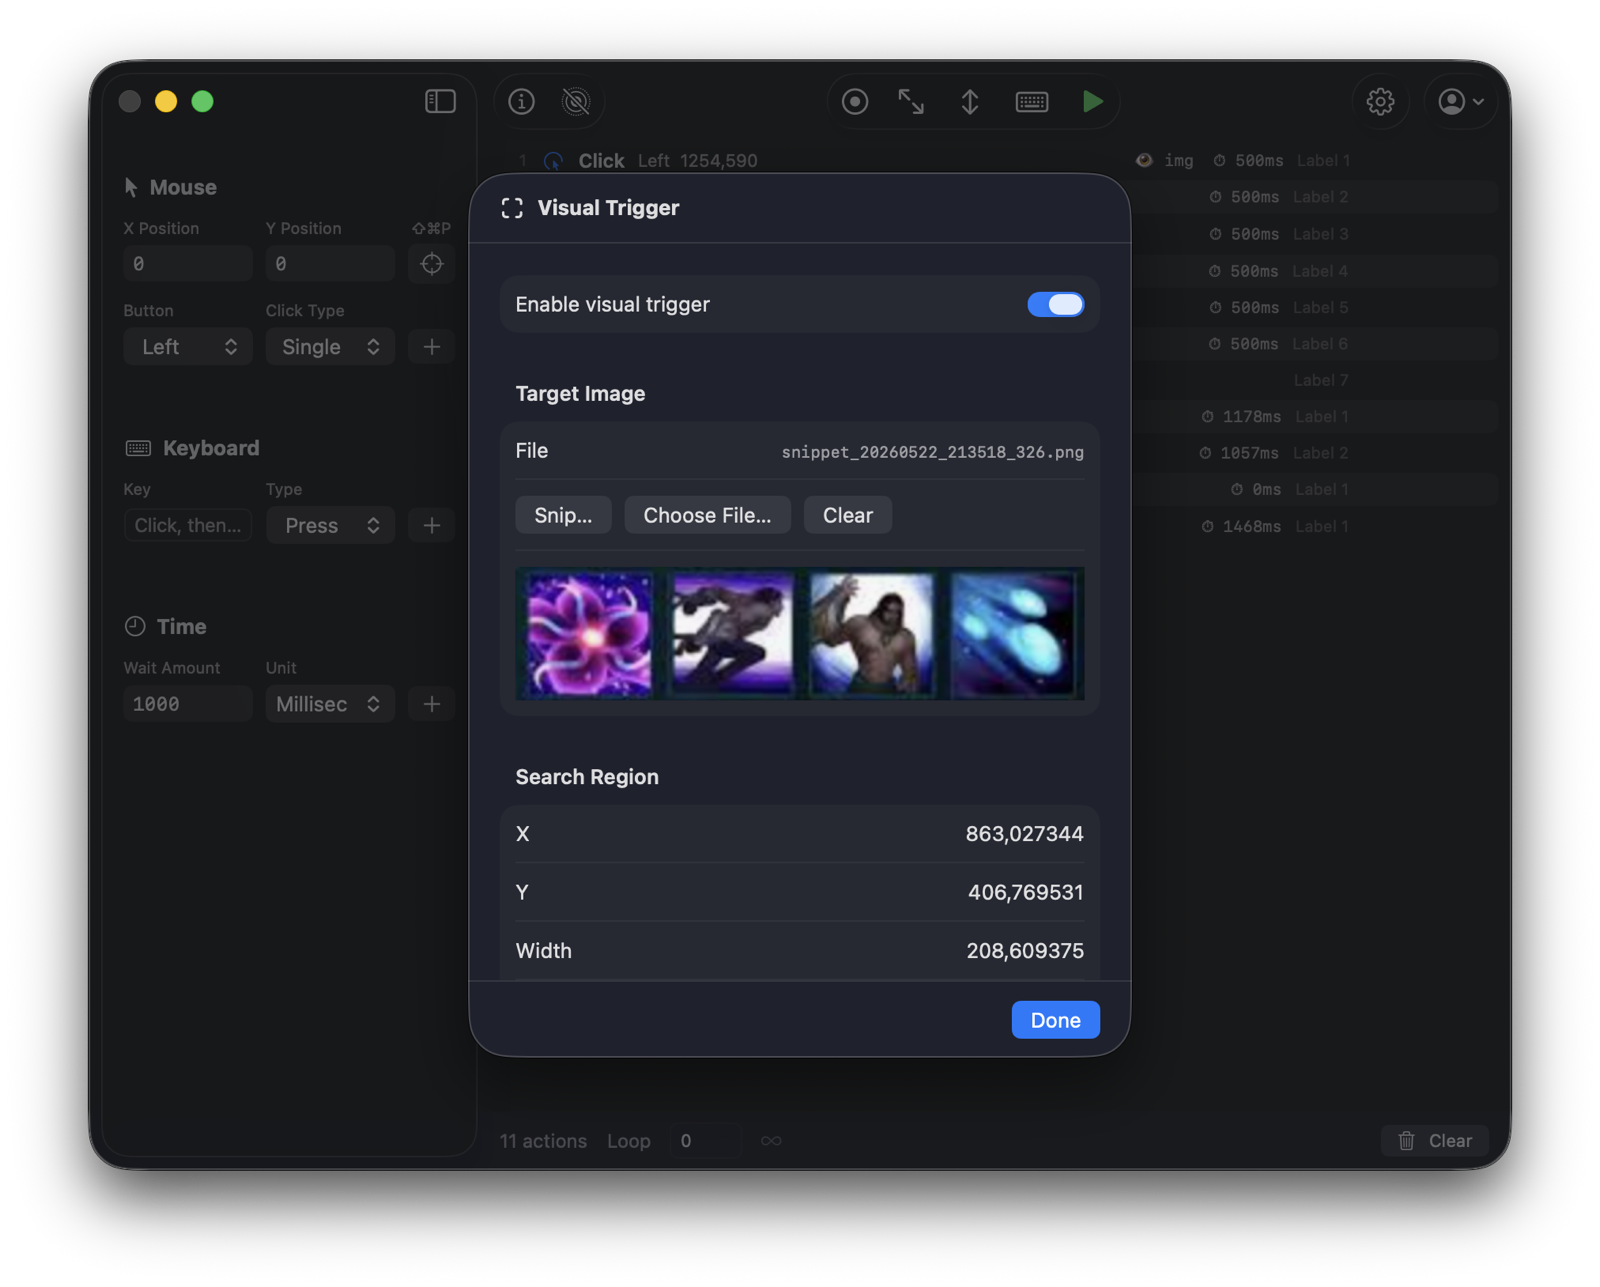The width and height of the screenshot is (1600, 1287).
Task: Click the Search Region X value 863,027344
Action: [x=1024, y=834]
